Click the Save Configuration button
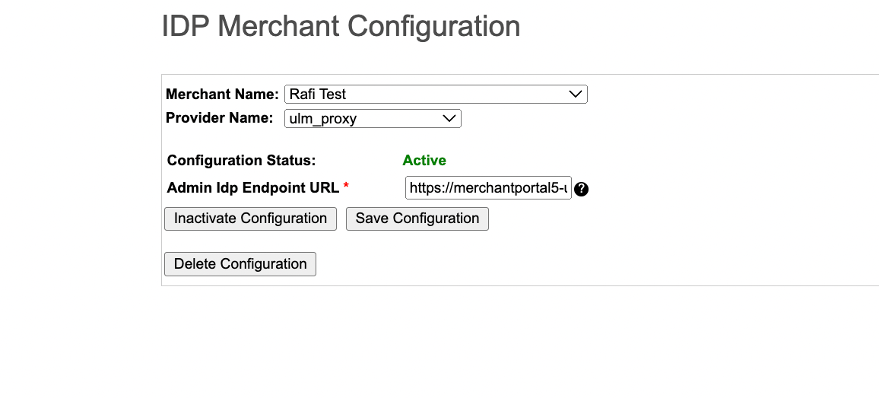The height and width of the screenshot is (398, 880). (x=417, y=218)
